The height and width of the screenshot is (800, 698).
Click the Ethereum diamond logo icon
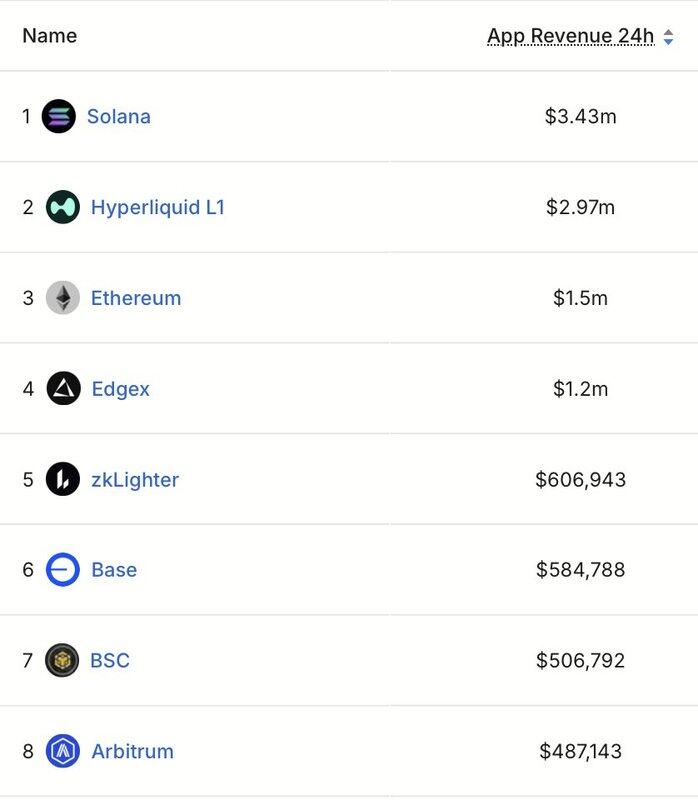pyautogui.click(x=63, y=298)
